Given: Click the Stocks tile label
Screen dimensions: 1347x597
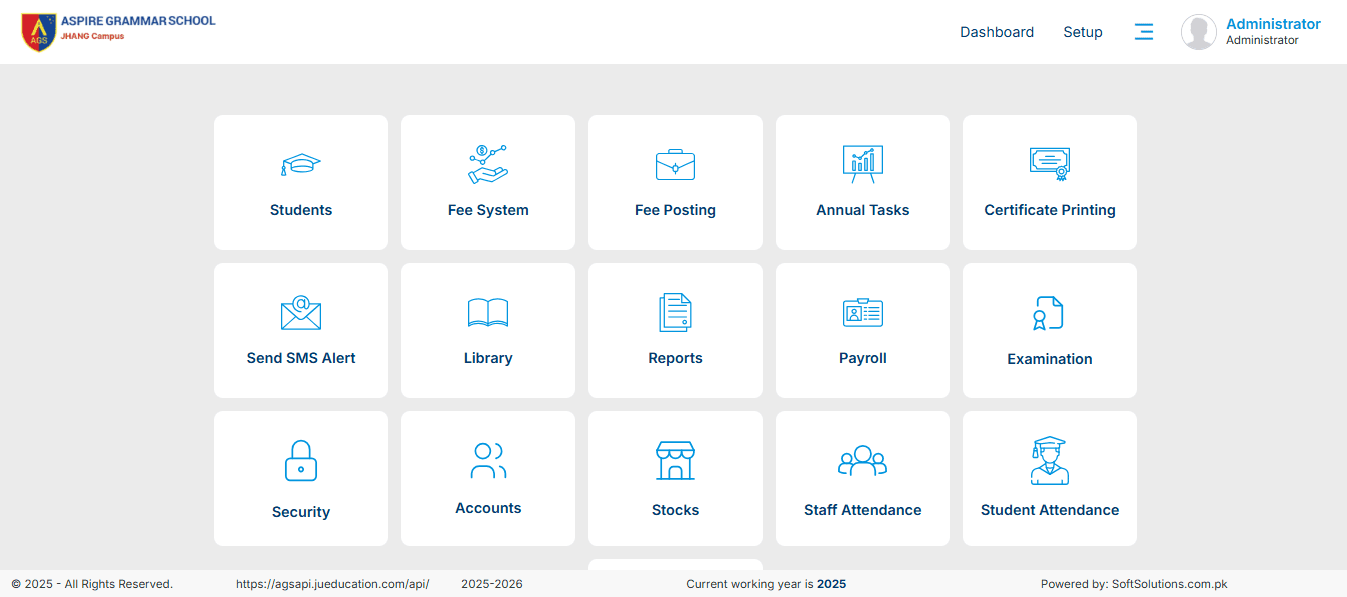Looking at the screenshot, I should tap(675, 510).
